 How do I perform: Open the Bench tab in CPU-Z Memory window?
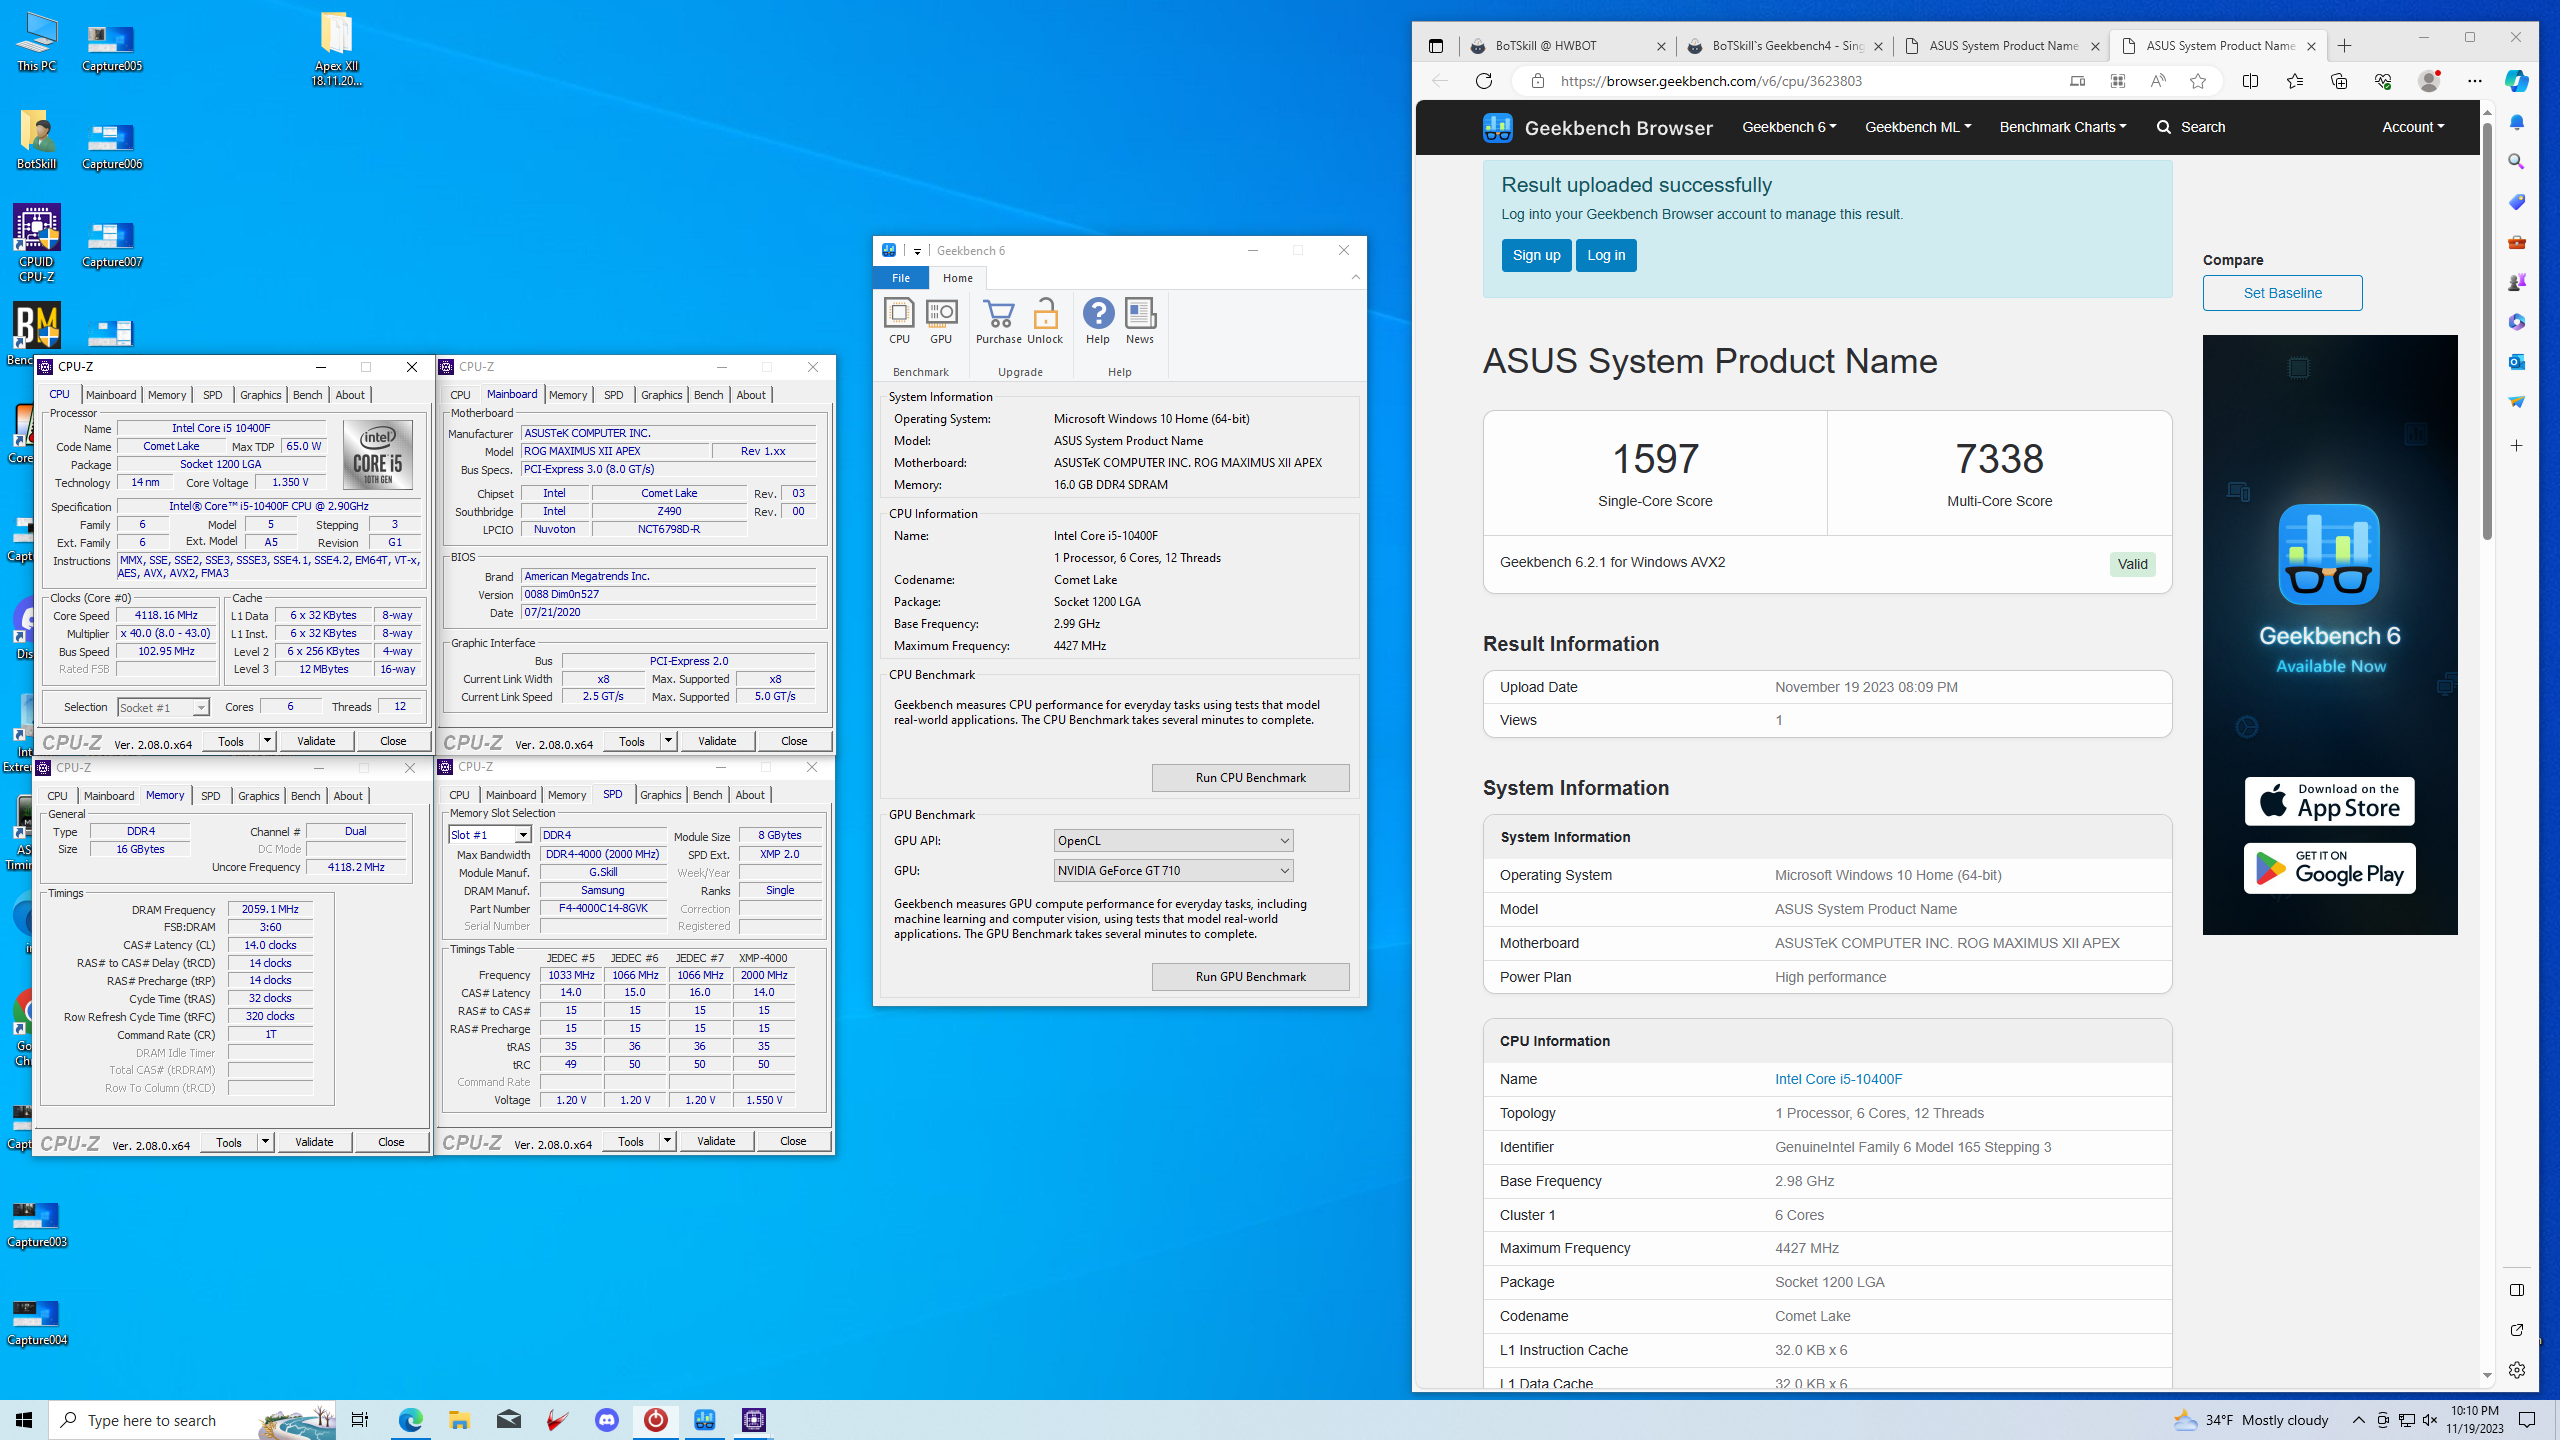click(x=305, y=796)
